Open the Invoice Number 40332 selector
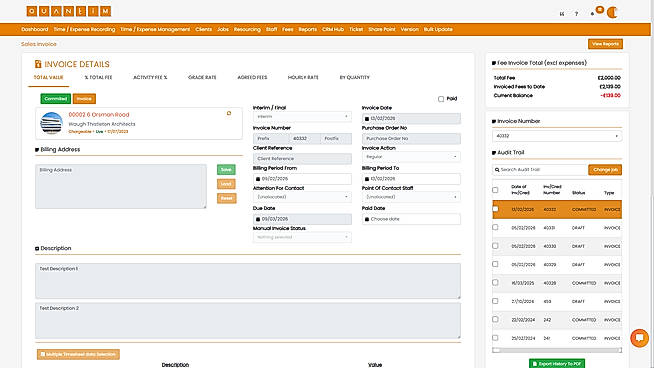This screenshot has width=654, height=368. tap(557, 136)
